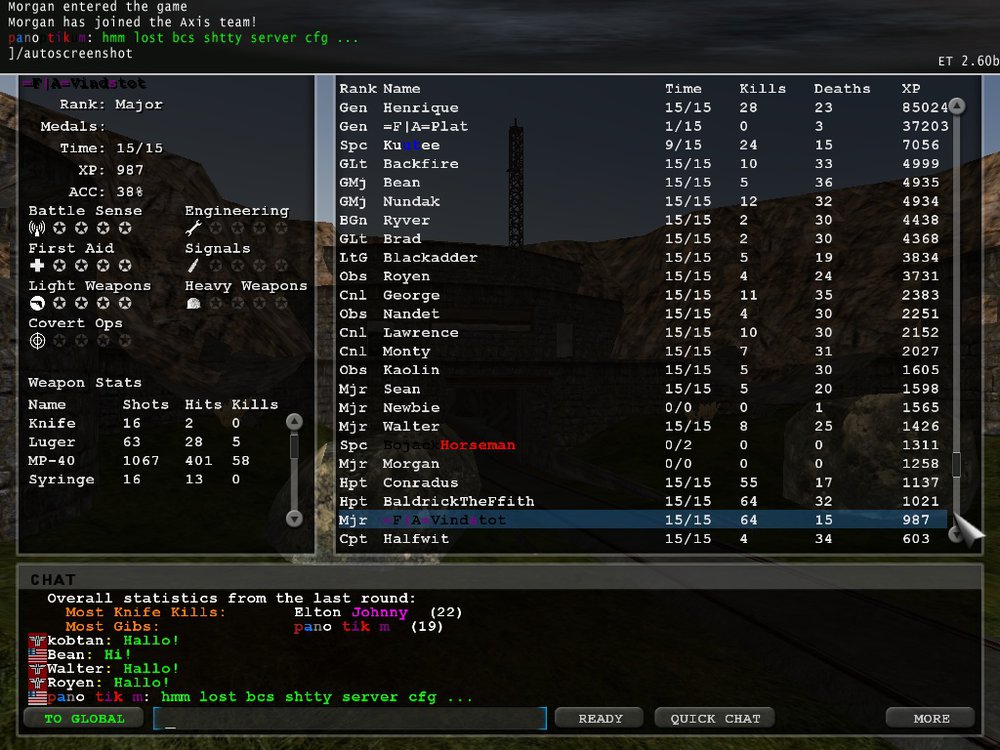This screenshot has width=1000, height=750.
Task: Click the Axis flag beside kobtan's chat message
Action: coord(38,640)
